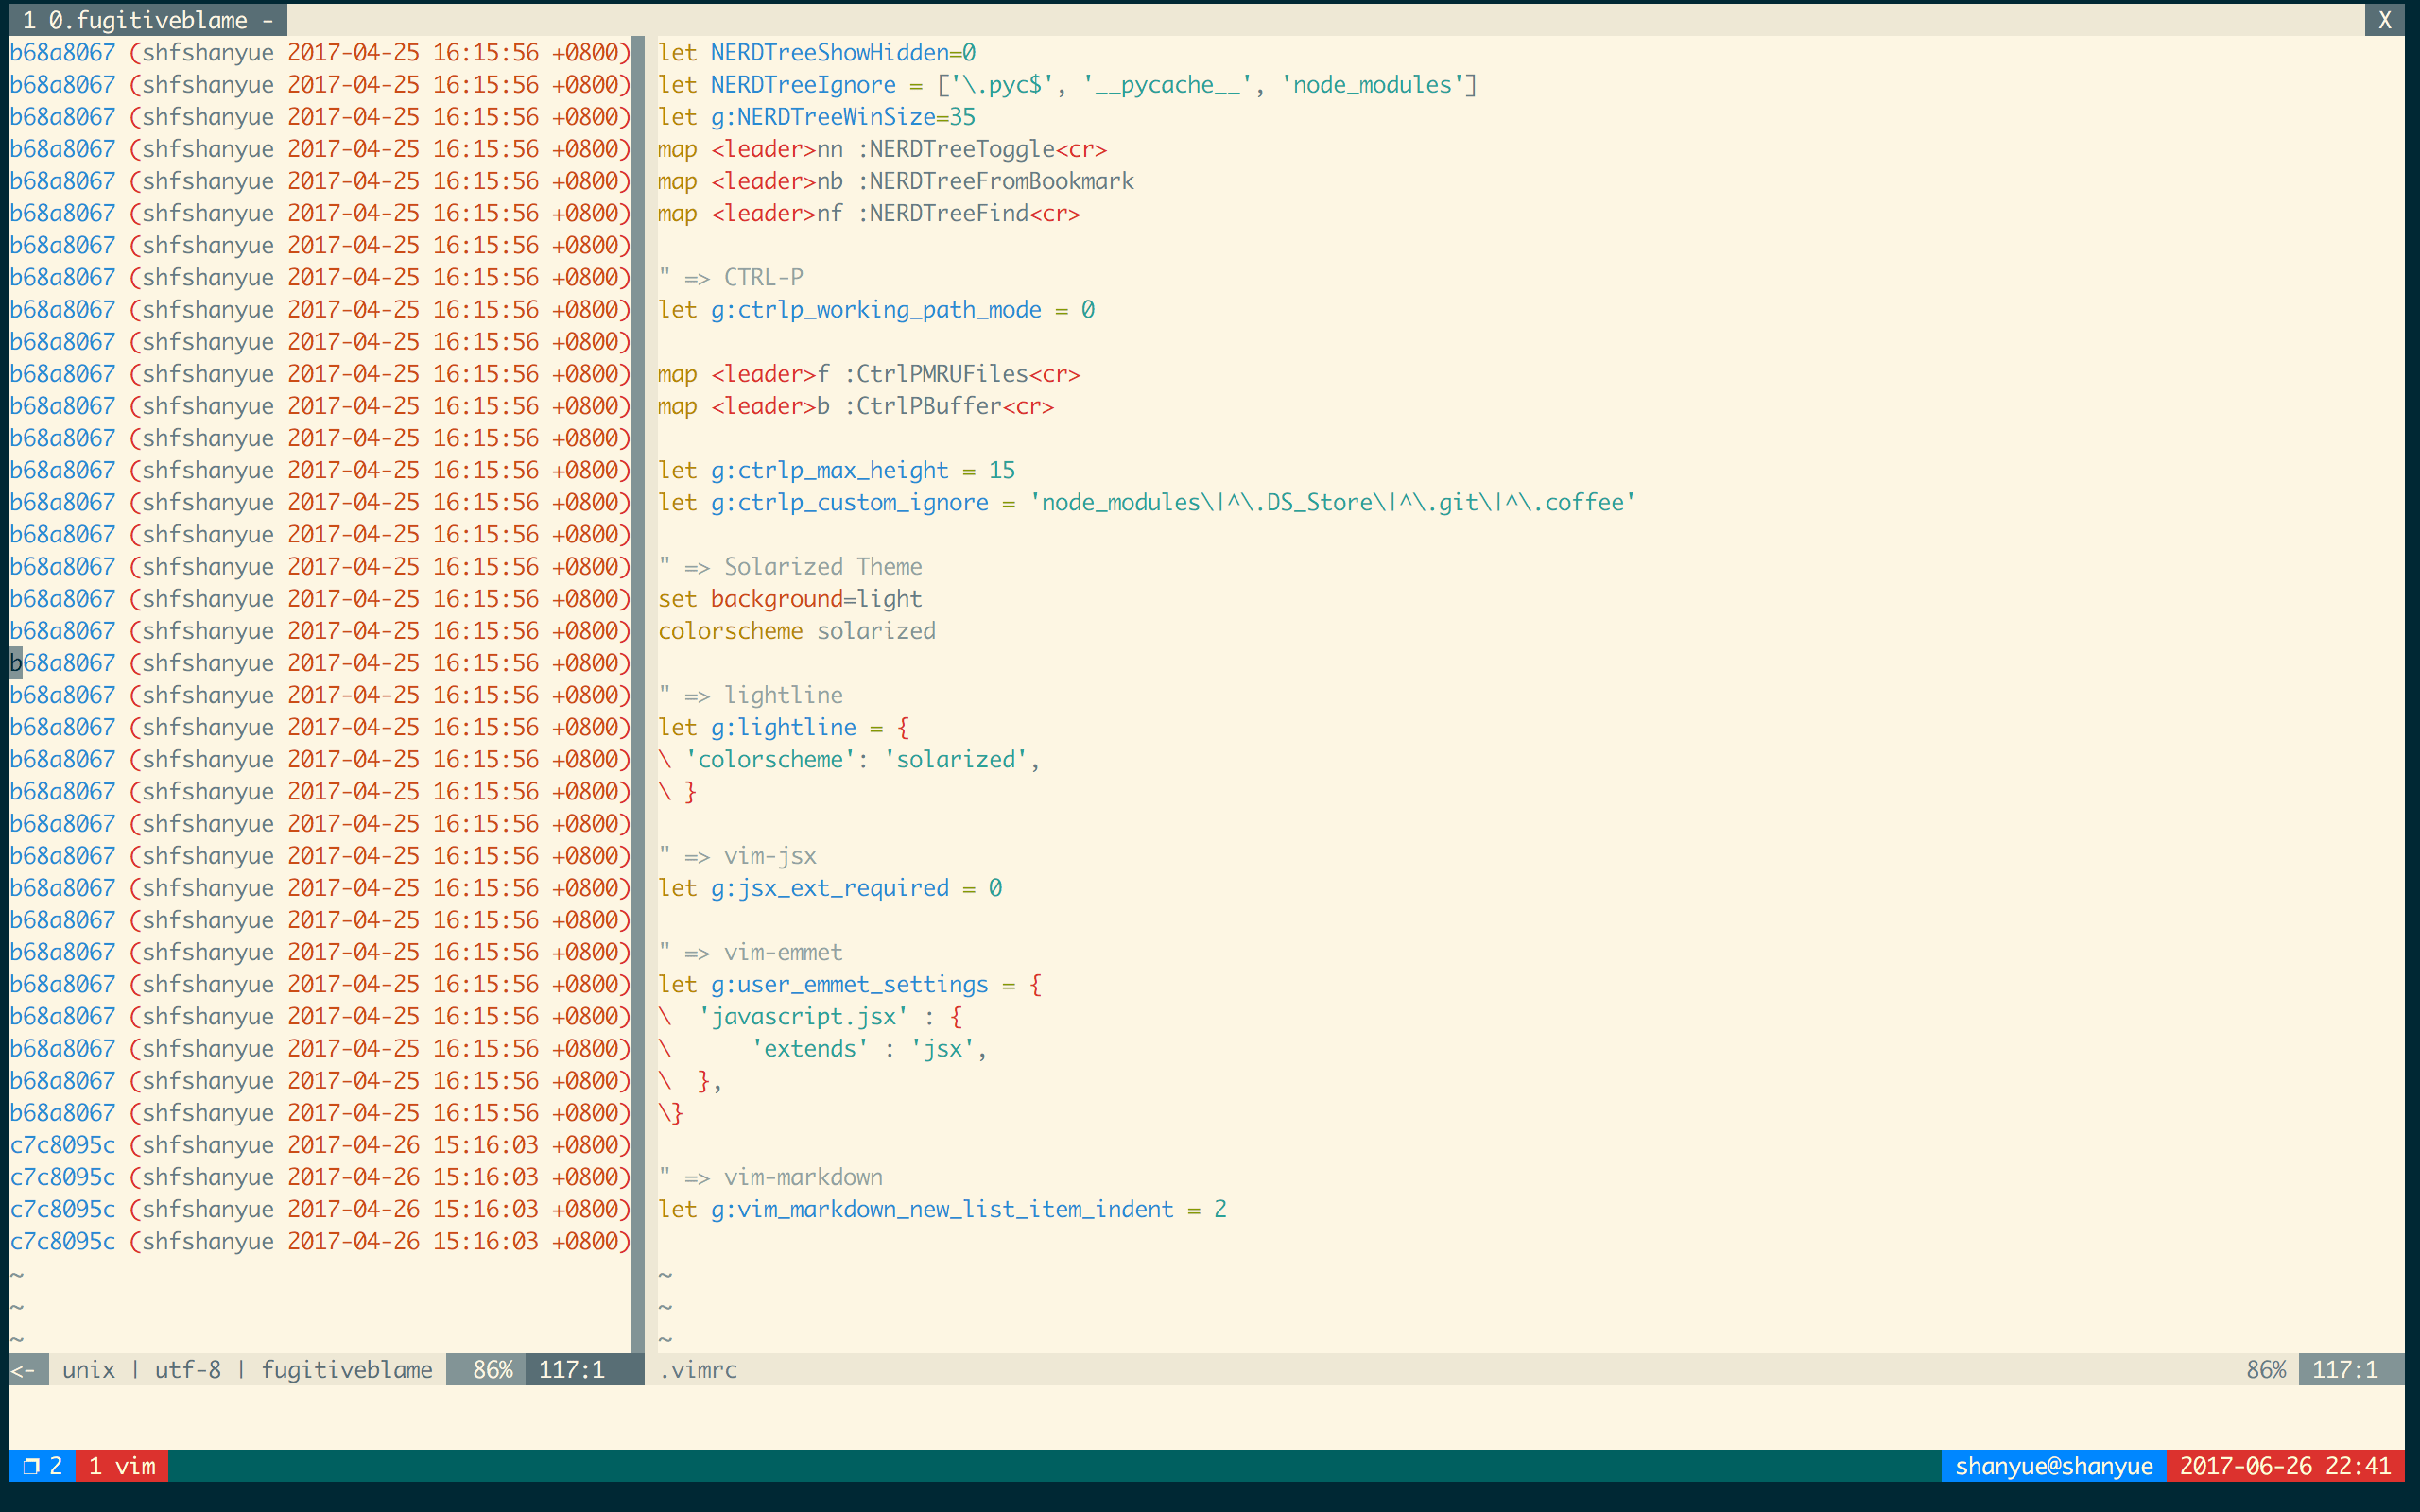Viewport: 2420px width, 1512px height.
Task: Click the g:user_emmet_settings opening brace
Action: pos(1035,985)
